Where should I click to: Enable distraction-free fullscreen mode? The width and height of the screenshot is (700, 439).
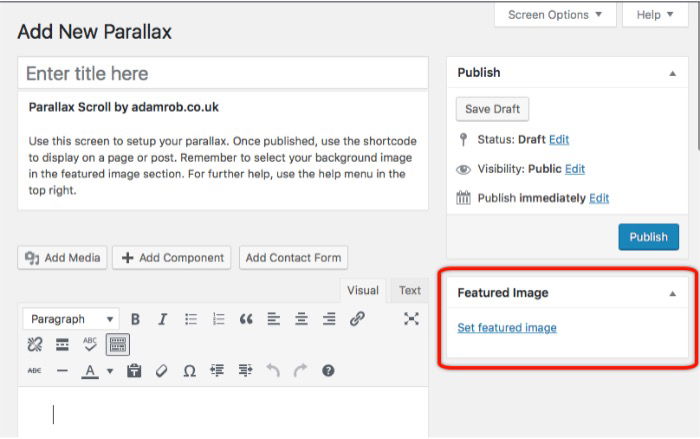[x=411, y=319]
